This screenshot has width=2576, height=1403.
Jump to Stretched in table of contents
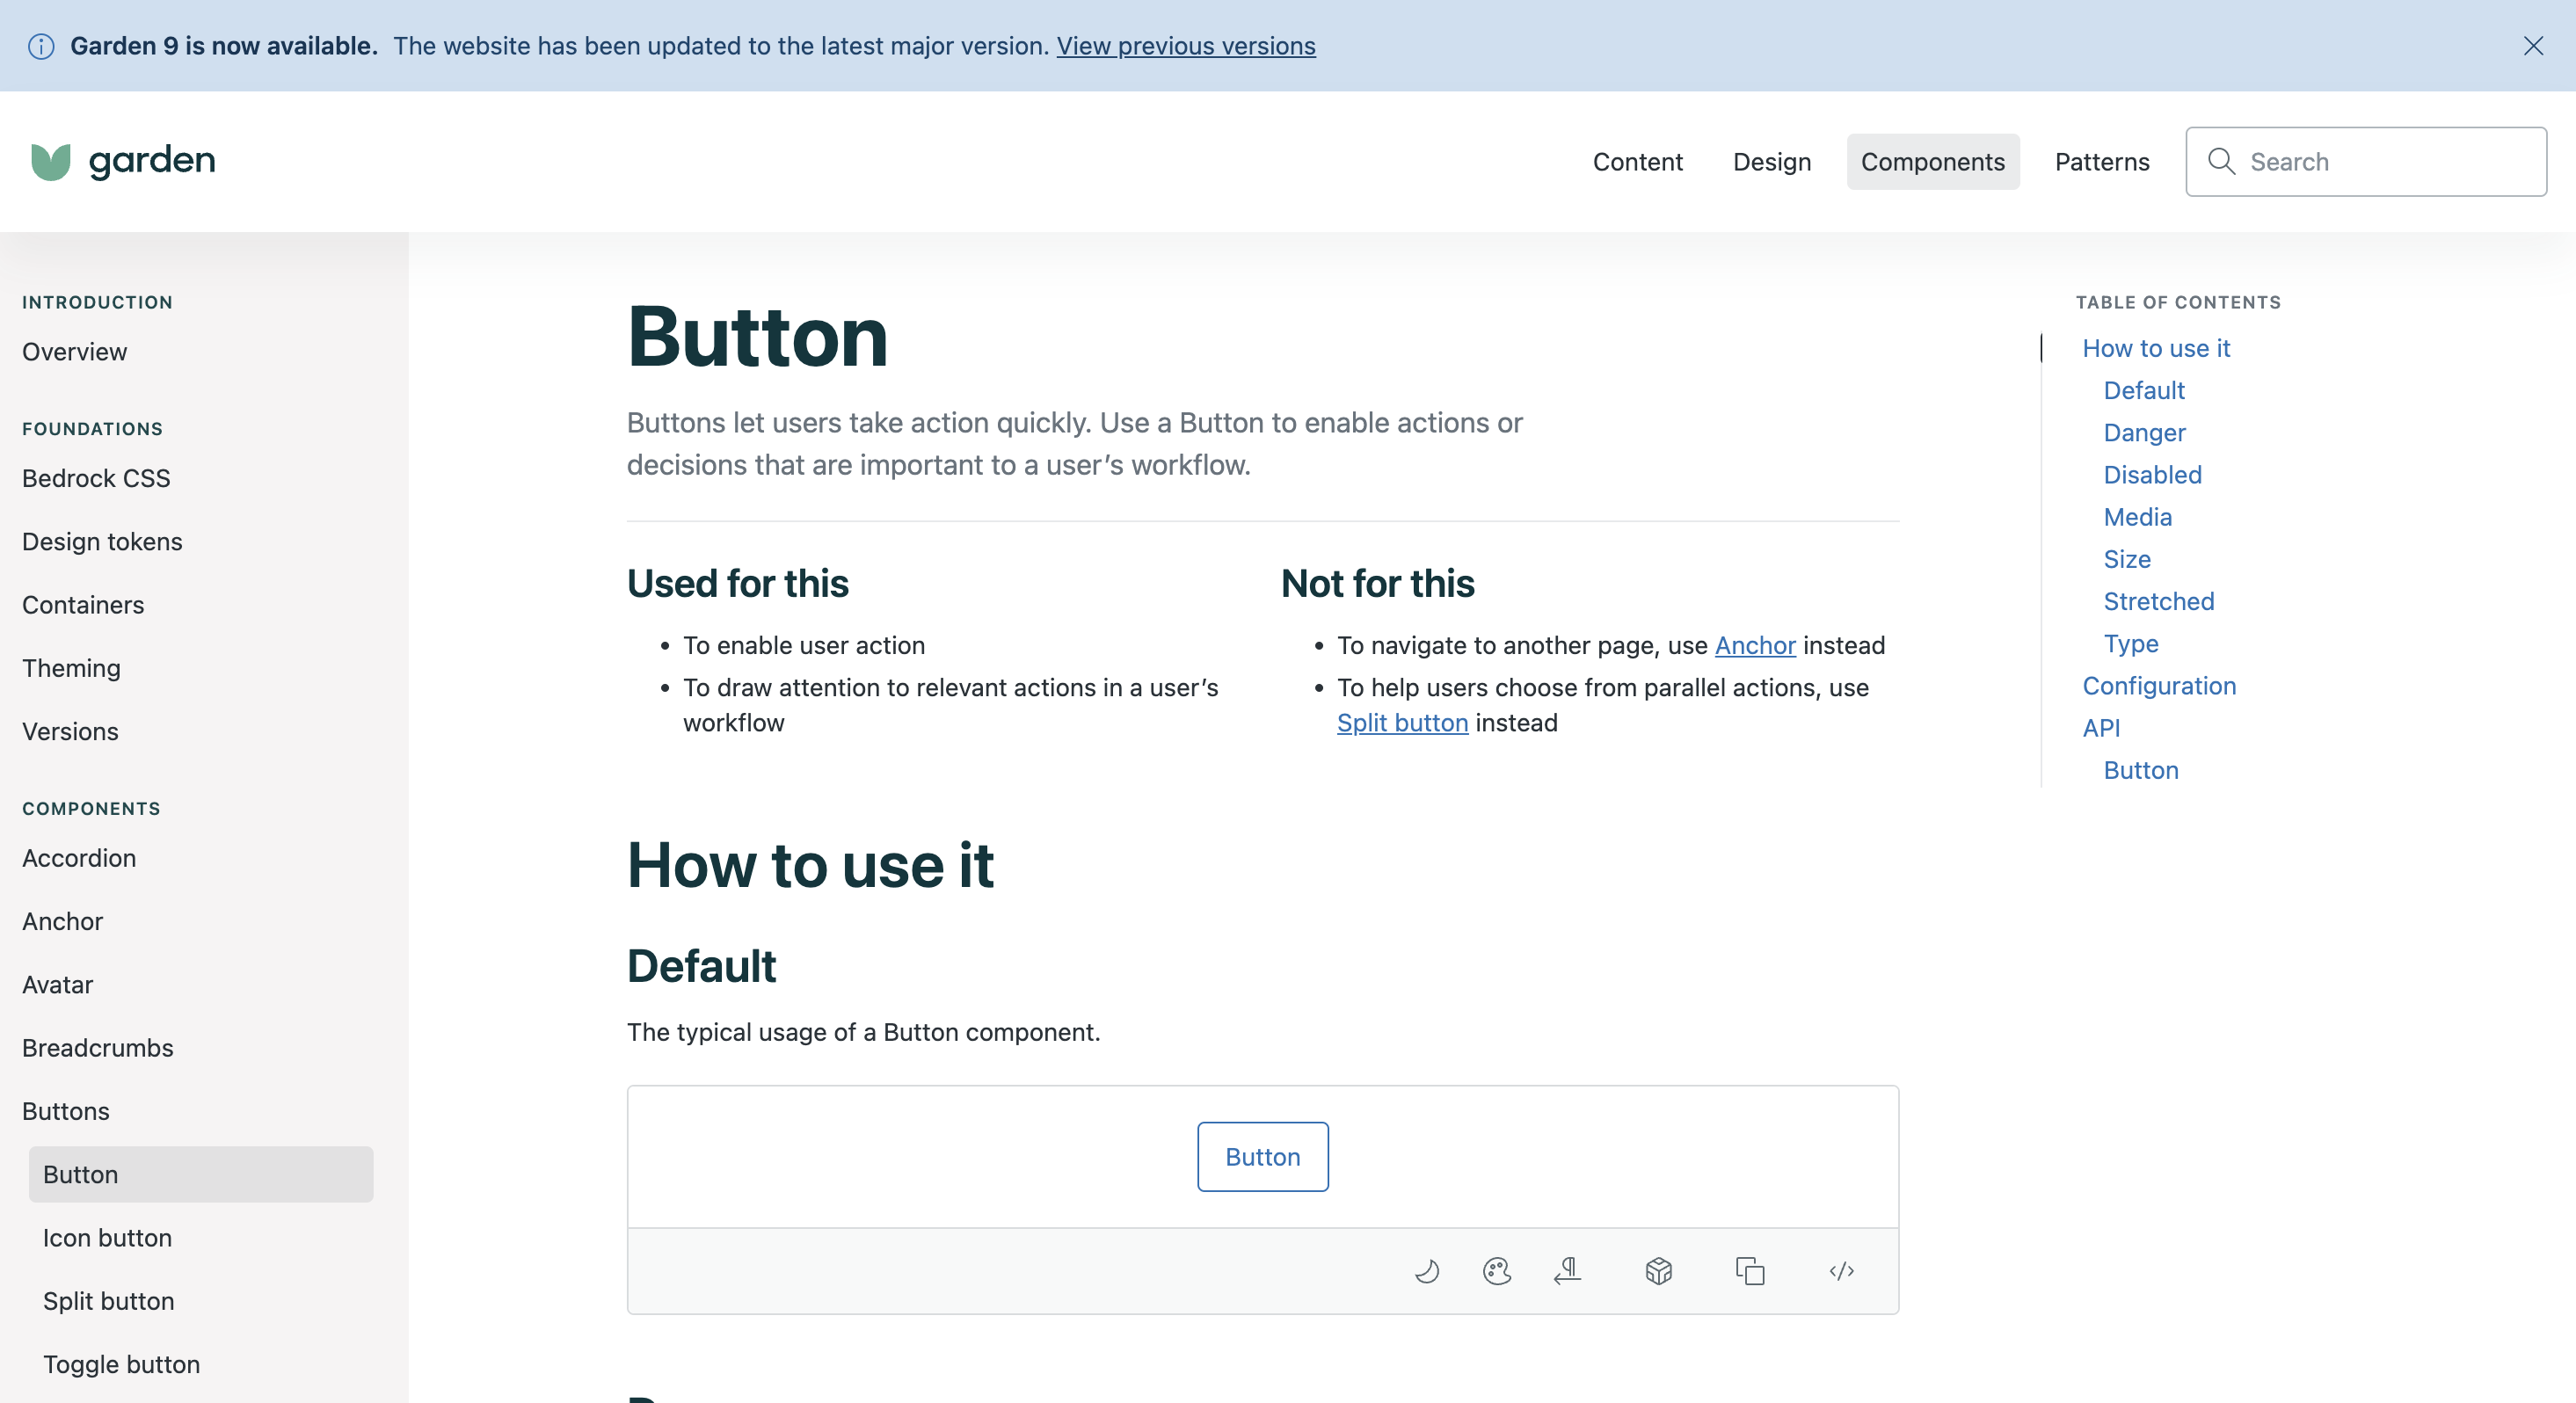(x=2158, y=601)
